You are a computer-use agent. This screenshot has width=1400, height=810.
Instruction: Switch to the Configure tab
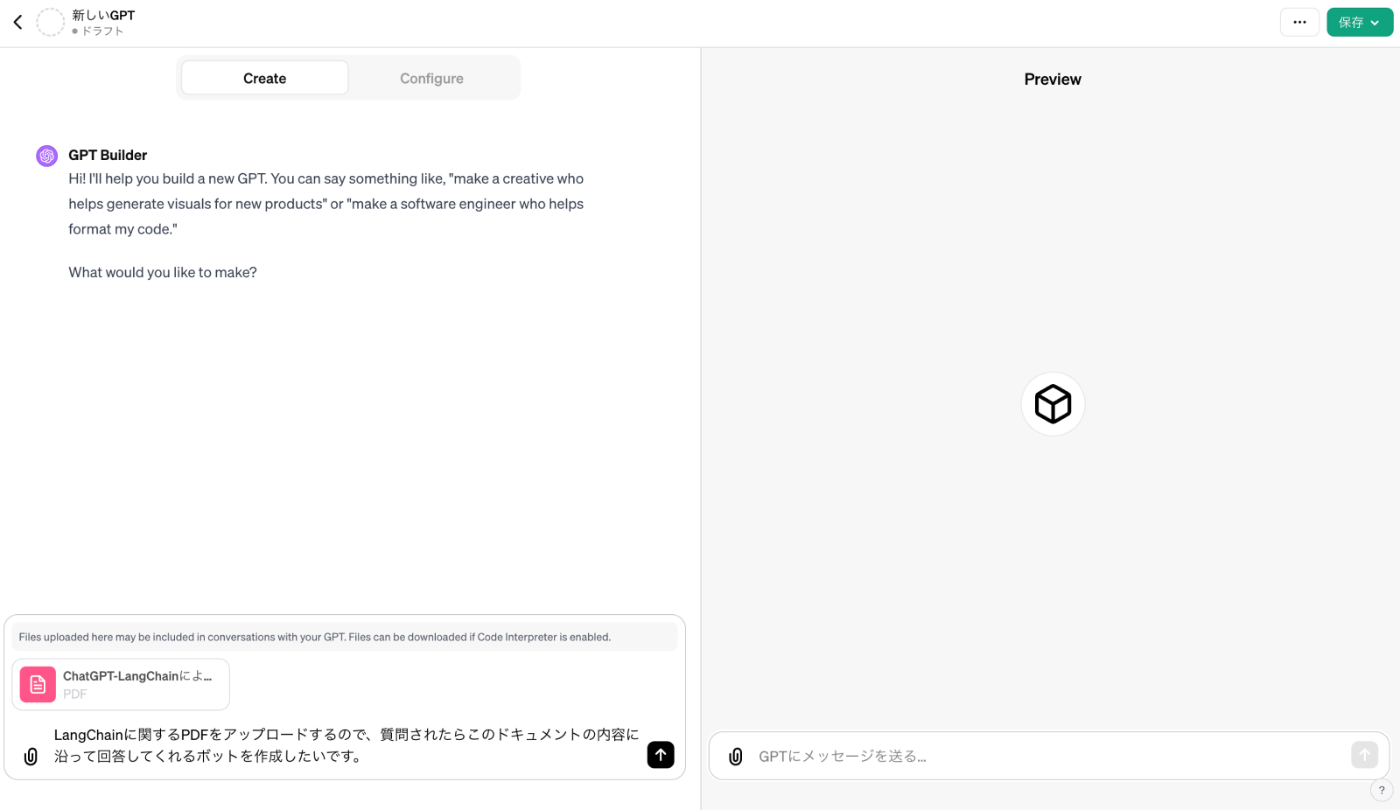pos(432,78)
